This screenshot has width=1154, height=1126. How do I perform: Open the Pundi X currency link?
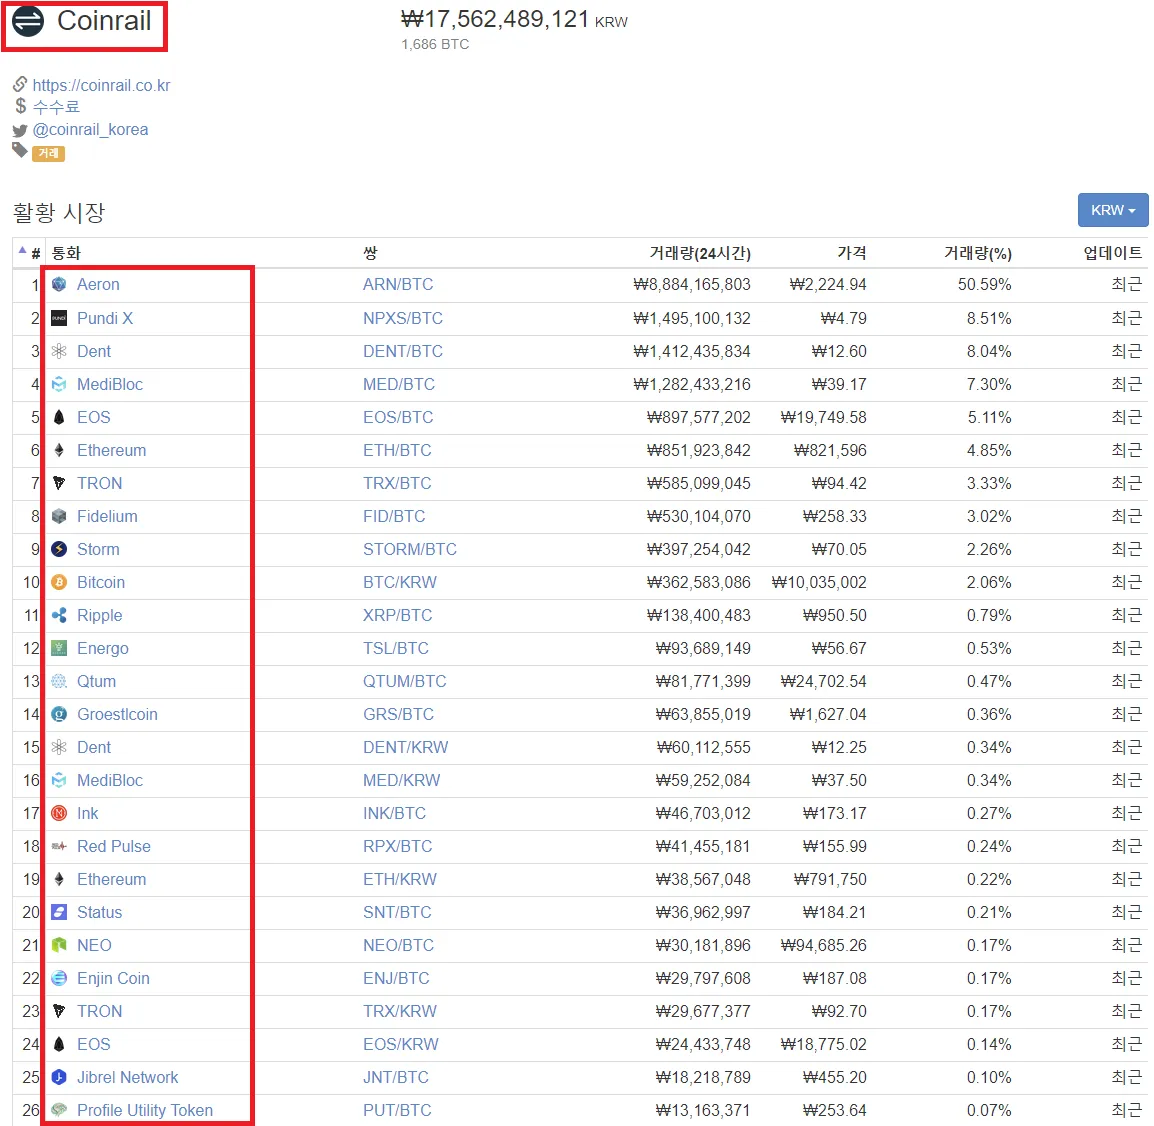pos(105,318)
